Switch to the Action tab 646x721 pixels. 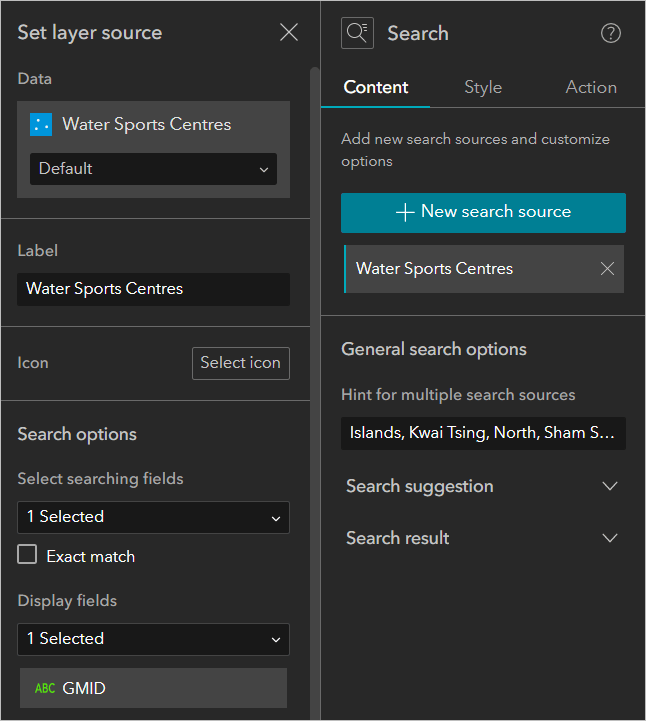[x=591, y=87]
